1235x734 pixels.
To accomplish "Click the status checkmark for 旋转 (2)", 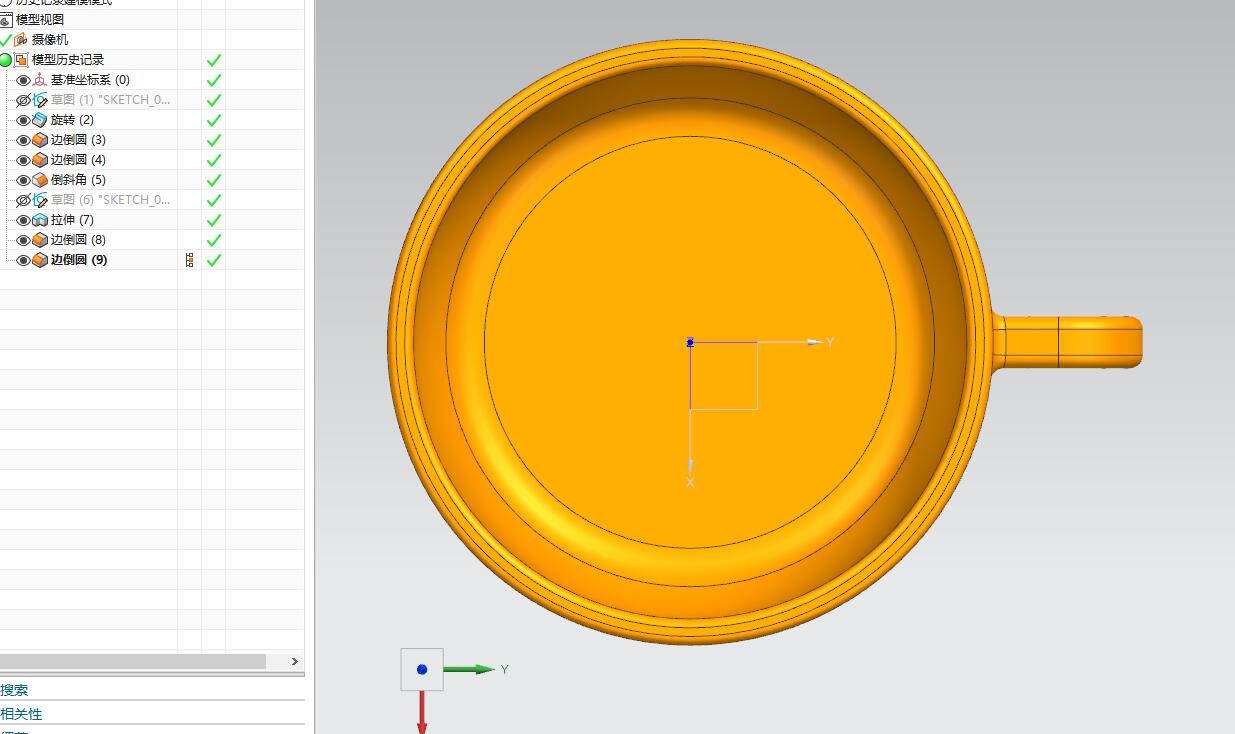I will click(x=213, y=120).
